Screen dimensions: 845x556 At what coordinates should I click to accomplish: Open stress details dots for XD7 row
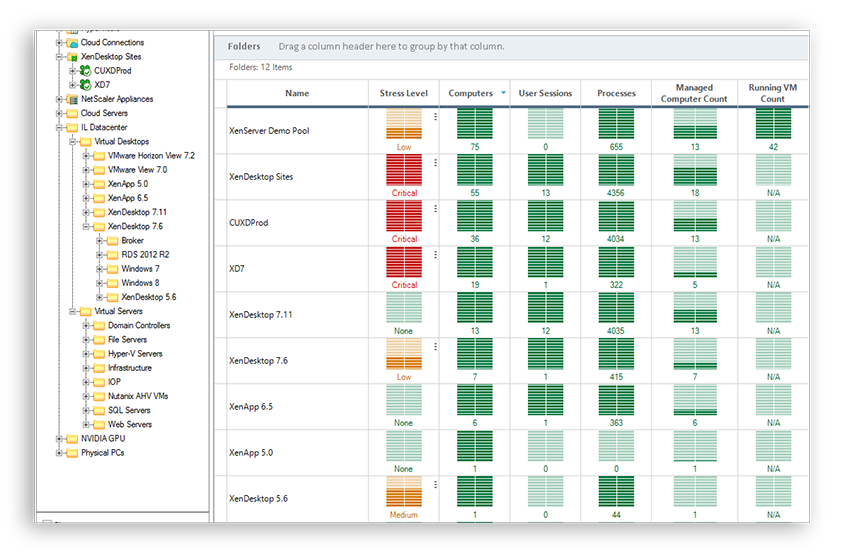(435, 254)
